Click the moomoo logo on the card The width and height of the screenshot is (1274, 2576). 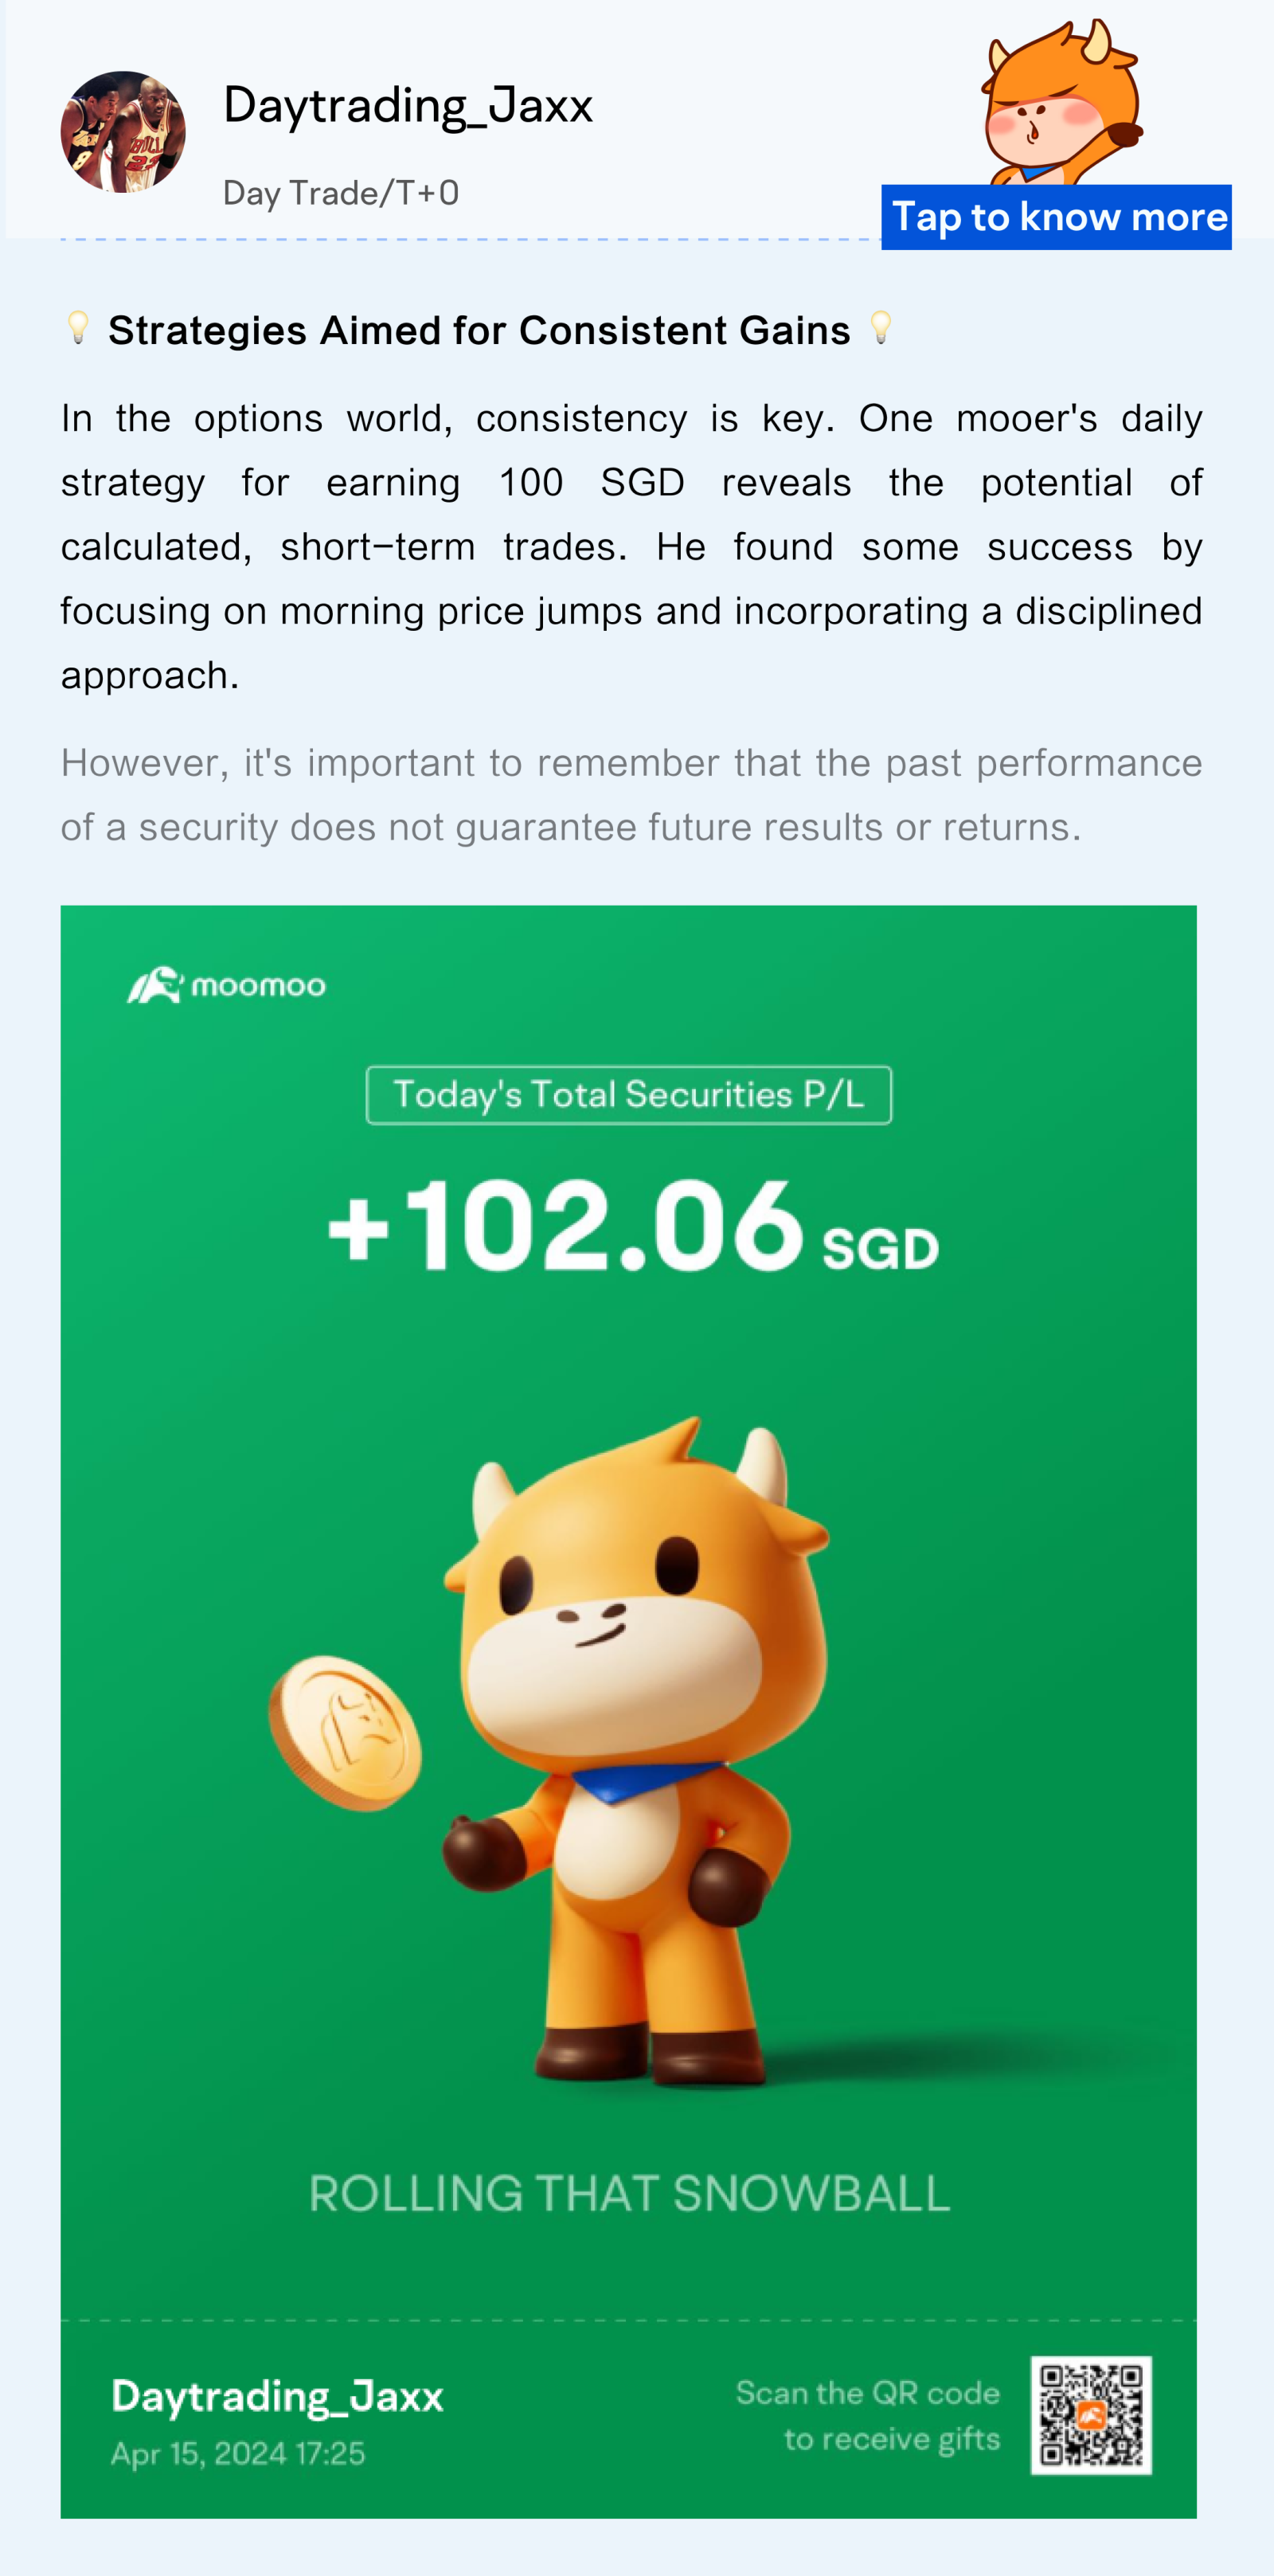[226, 985]
